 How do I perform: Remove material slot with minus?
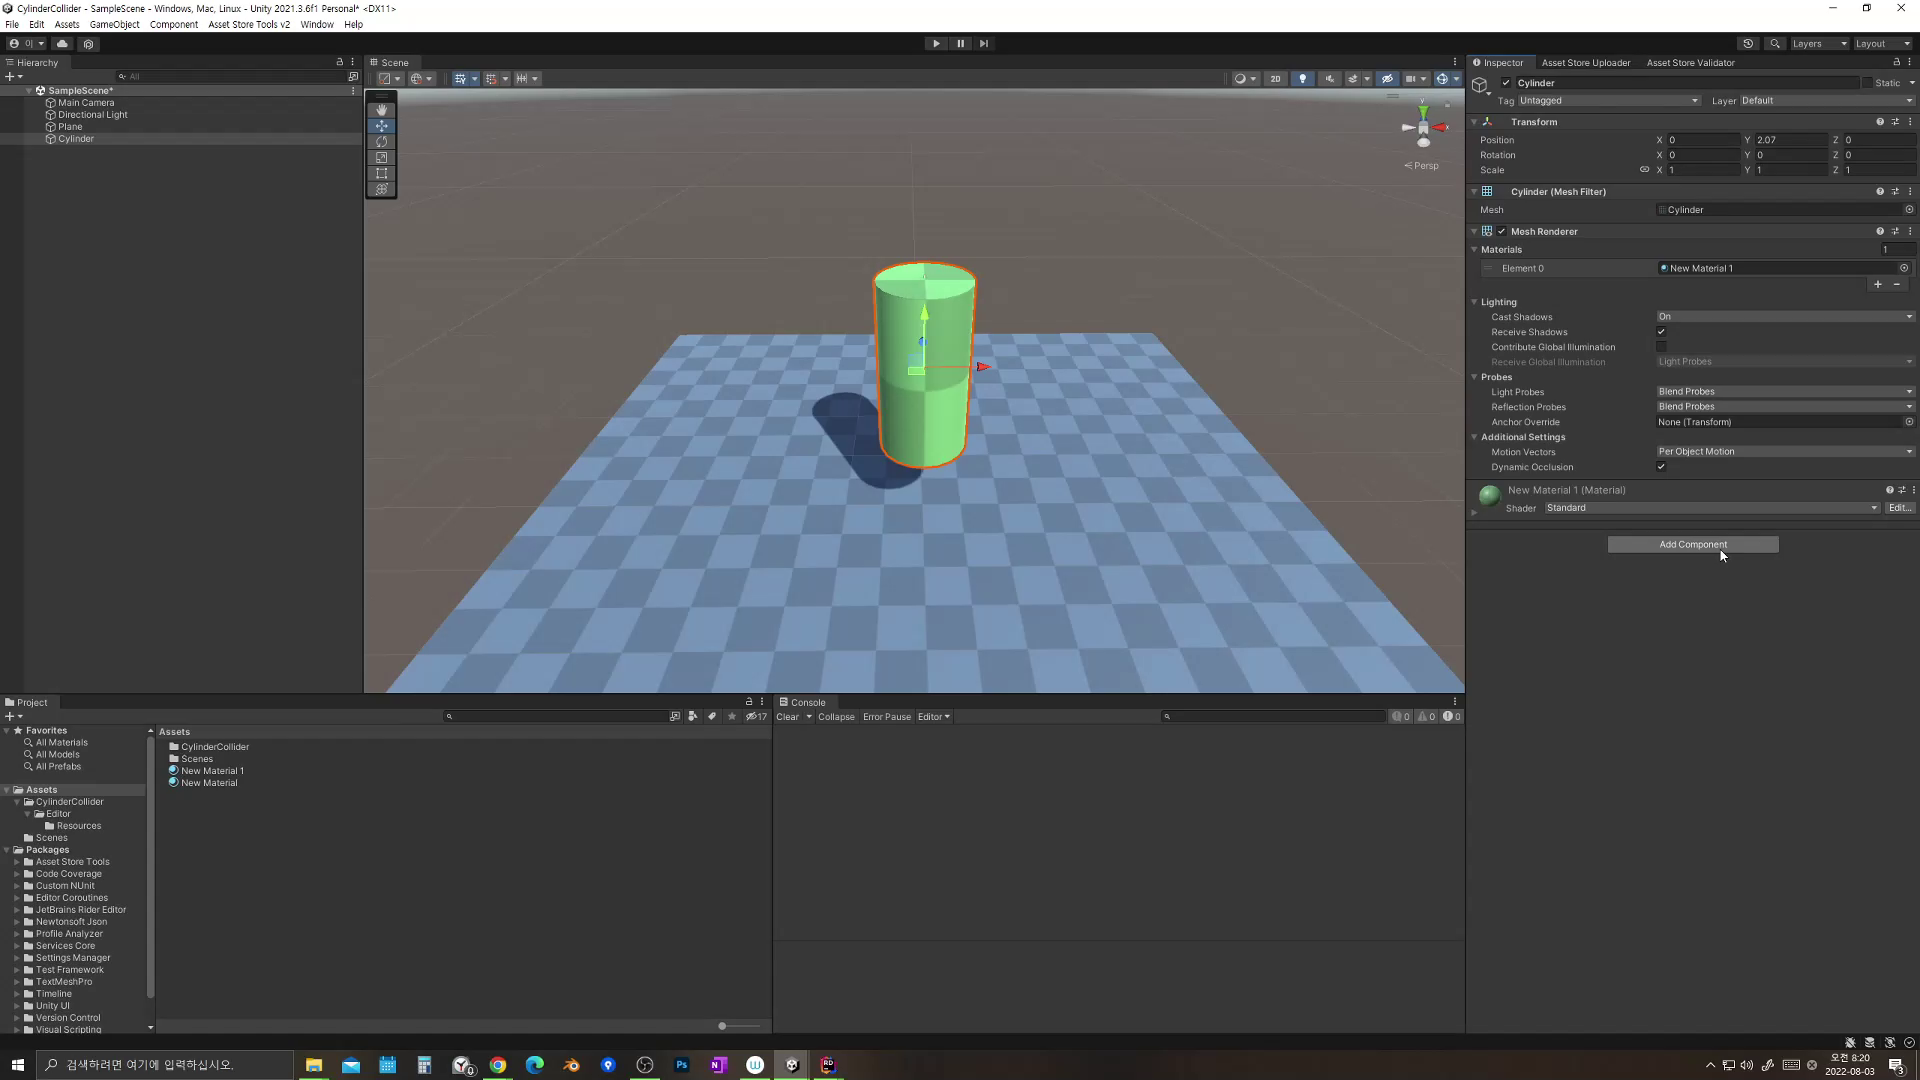[x=1896, y=285]
